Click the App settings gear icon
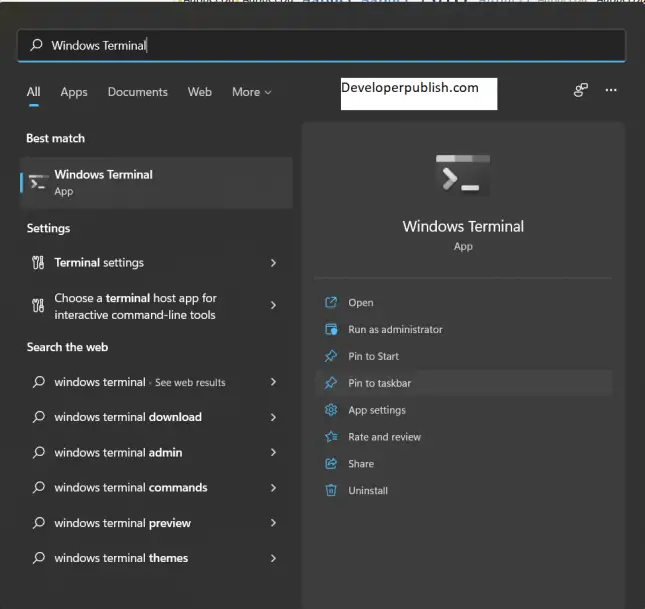The height and width of the screenshot is (609, 645). (331, 410)
